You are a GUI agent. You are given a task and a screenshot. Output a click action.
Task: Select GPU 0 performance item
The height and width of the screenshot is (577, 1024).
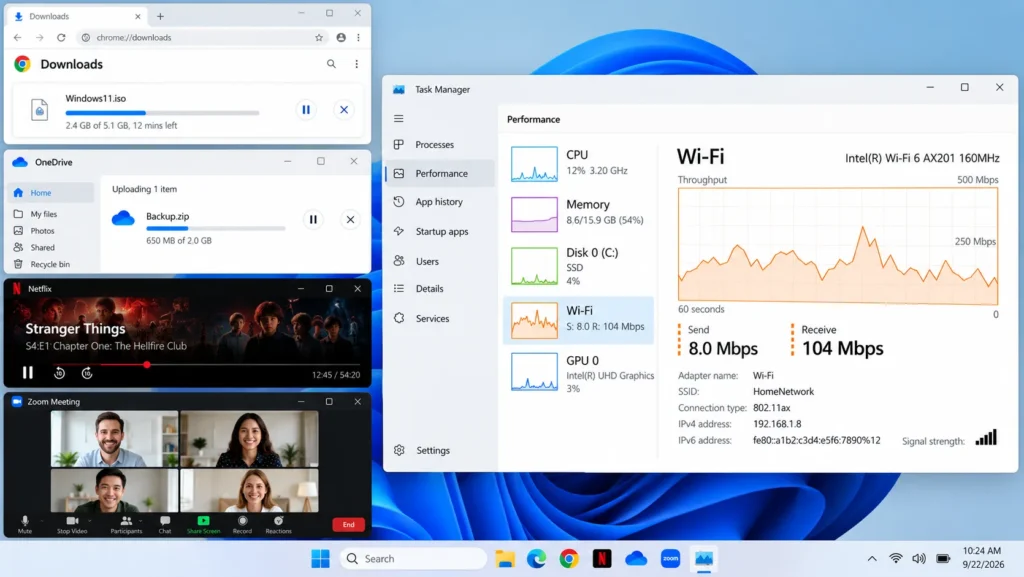[579, 373]
